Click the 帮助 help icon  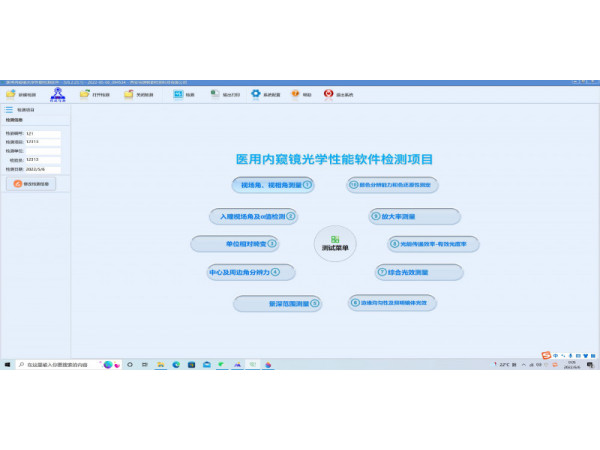[x=295, y=95]
